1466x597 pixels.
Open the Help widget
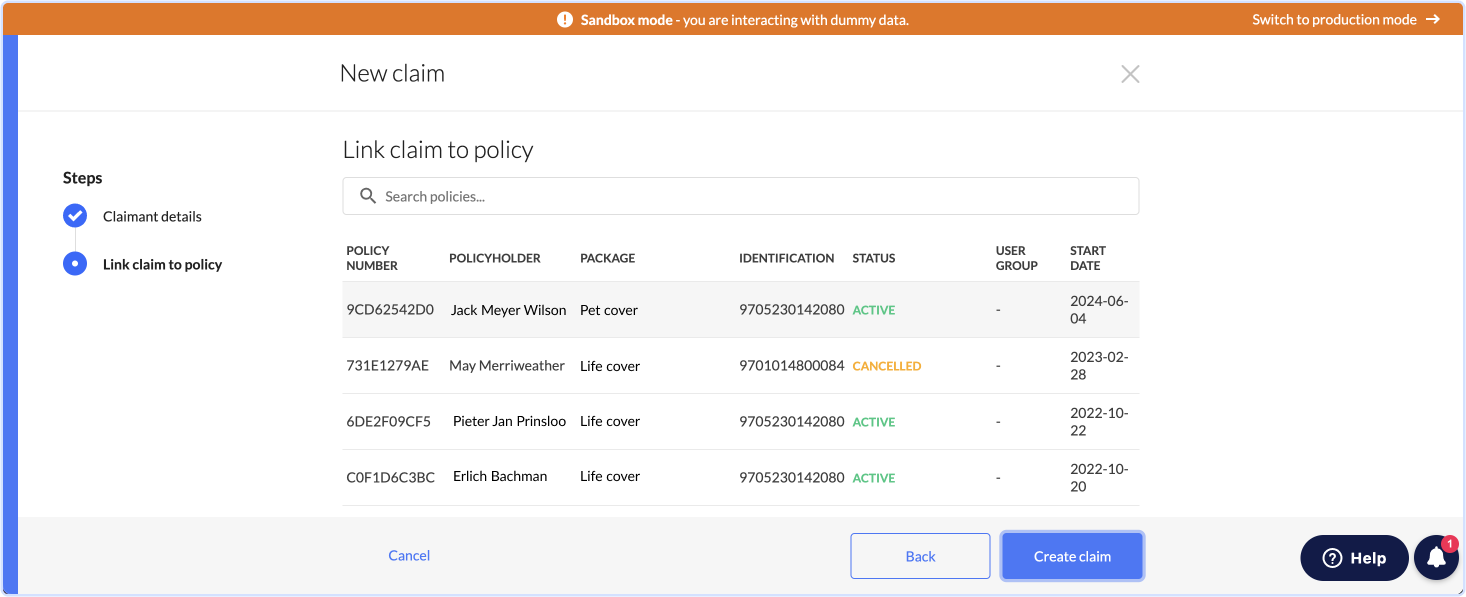[1354, 558]
